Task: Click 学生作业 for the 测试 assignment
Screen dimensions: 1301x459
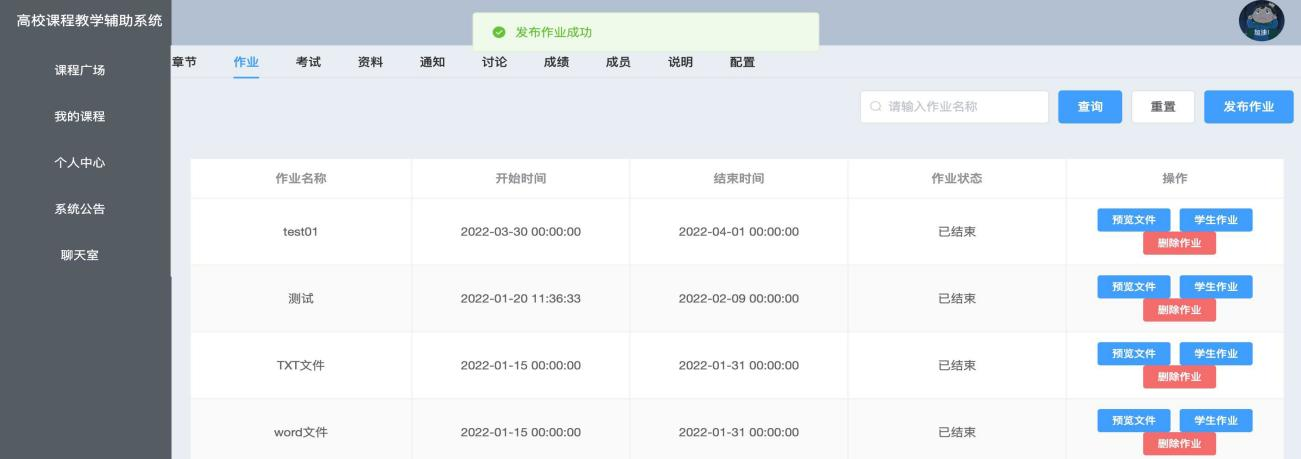Action: (x=1216, y=287)
